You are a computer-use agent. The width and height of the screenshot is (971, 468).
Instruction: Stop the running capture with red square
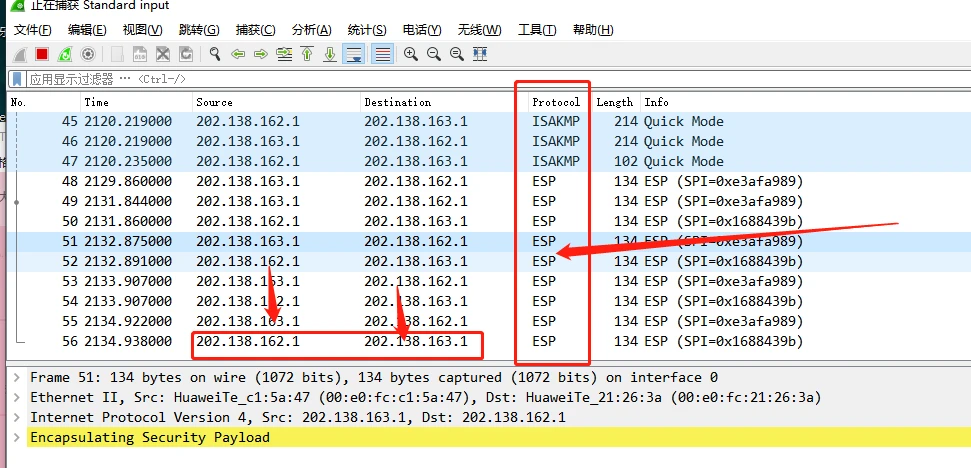point(42,54)
